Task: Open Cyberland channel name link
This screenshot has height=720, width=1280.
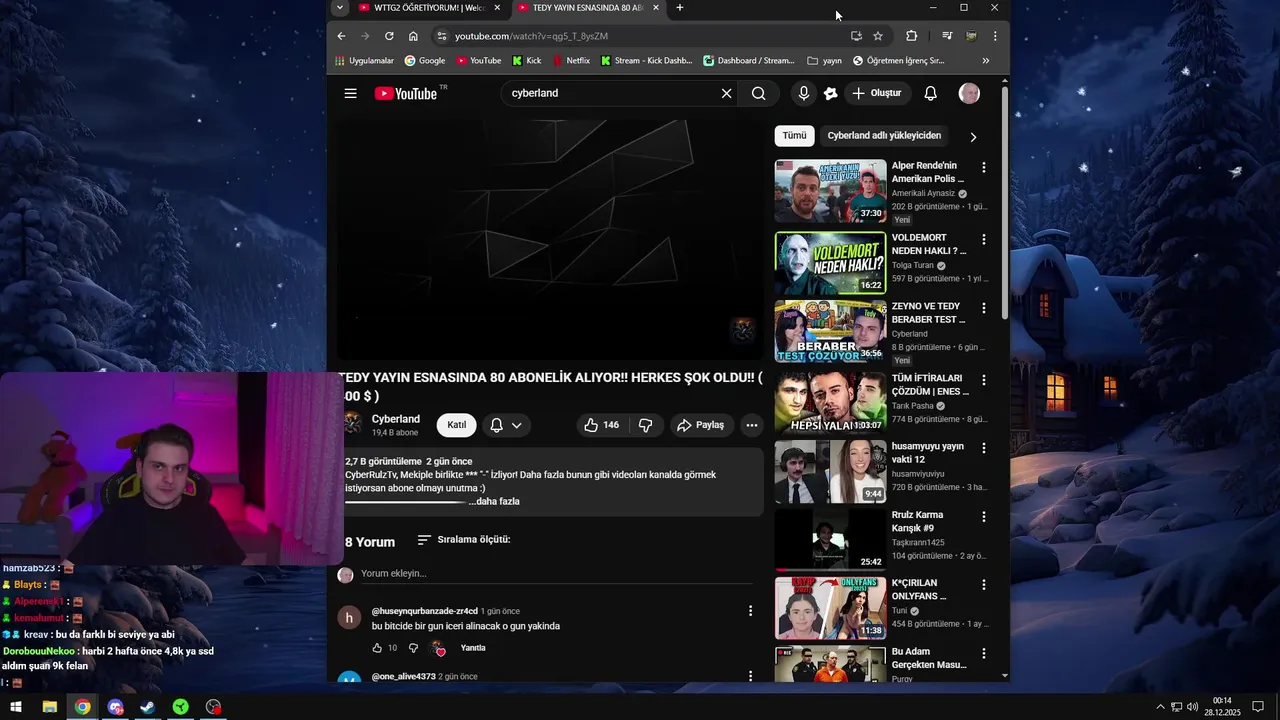Action: click(x=396, y=419)
